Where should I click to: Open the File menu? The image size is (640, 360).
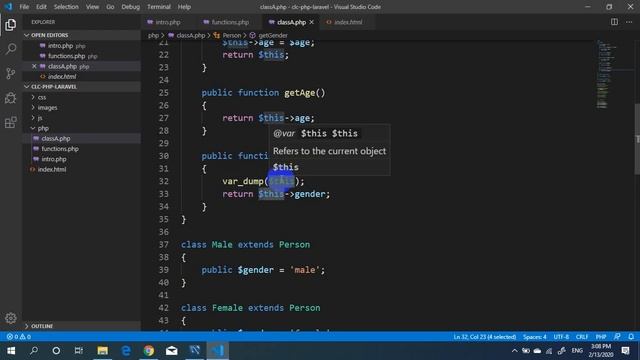pos(24,7)
